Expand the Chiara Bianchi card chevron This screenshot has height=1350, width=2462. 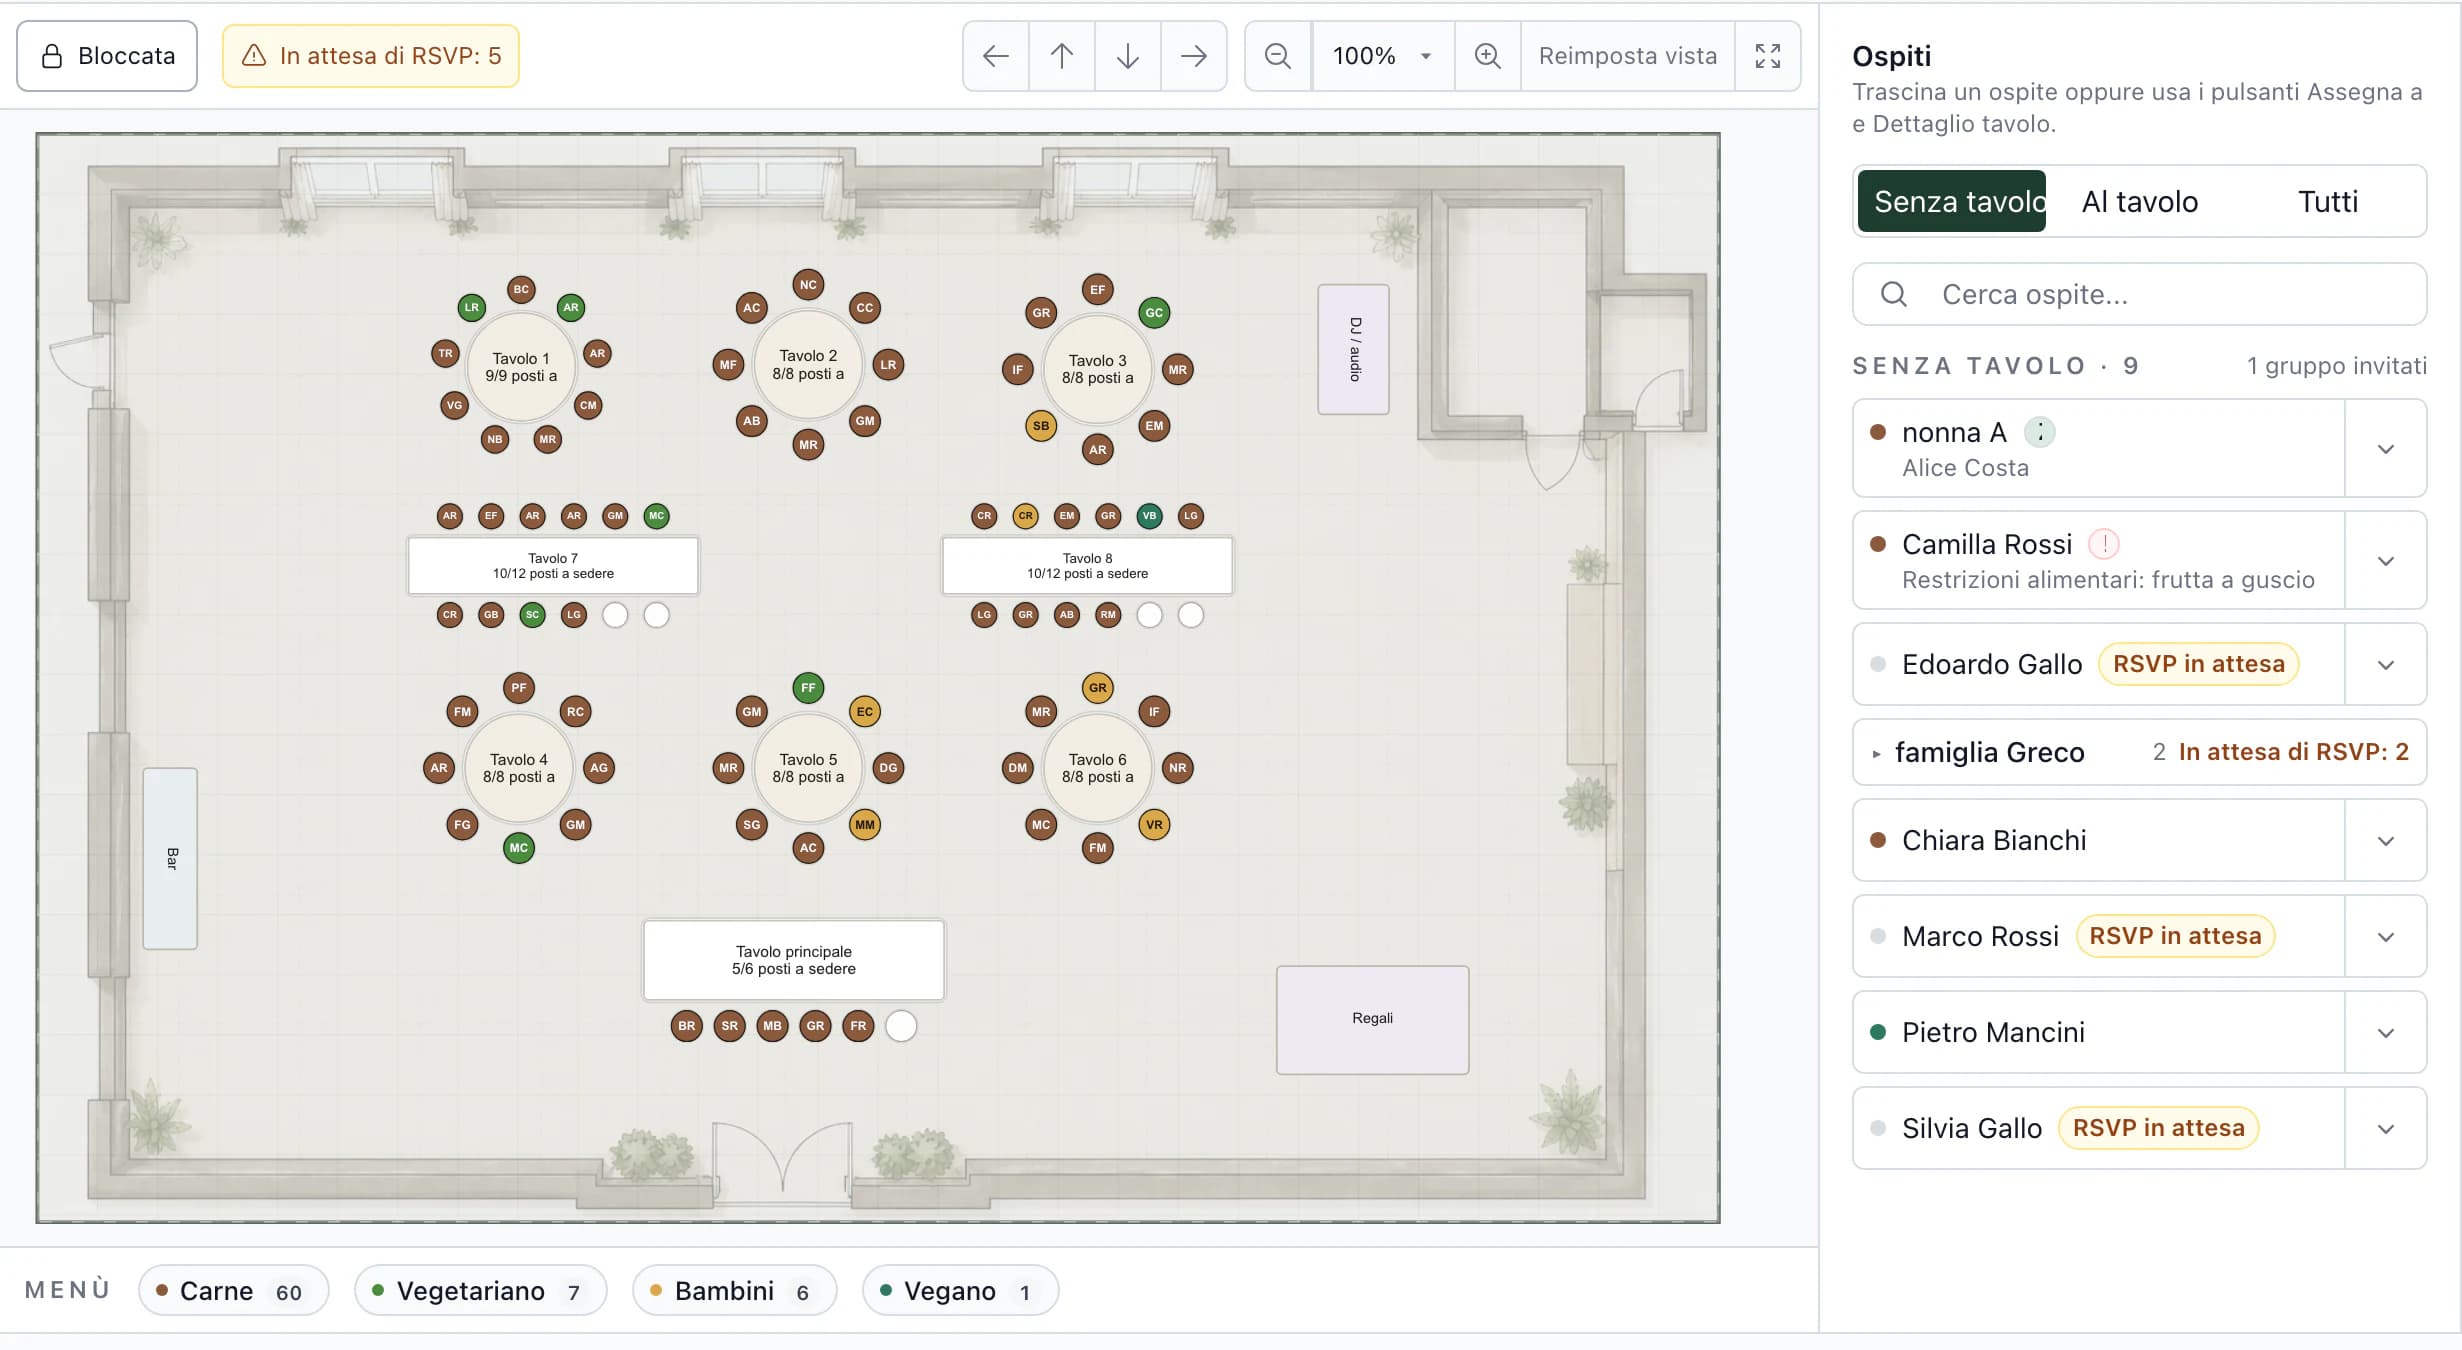click(x=2386, y=841)
